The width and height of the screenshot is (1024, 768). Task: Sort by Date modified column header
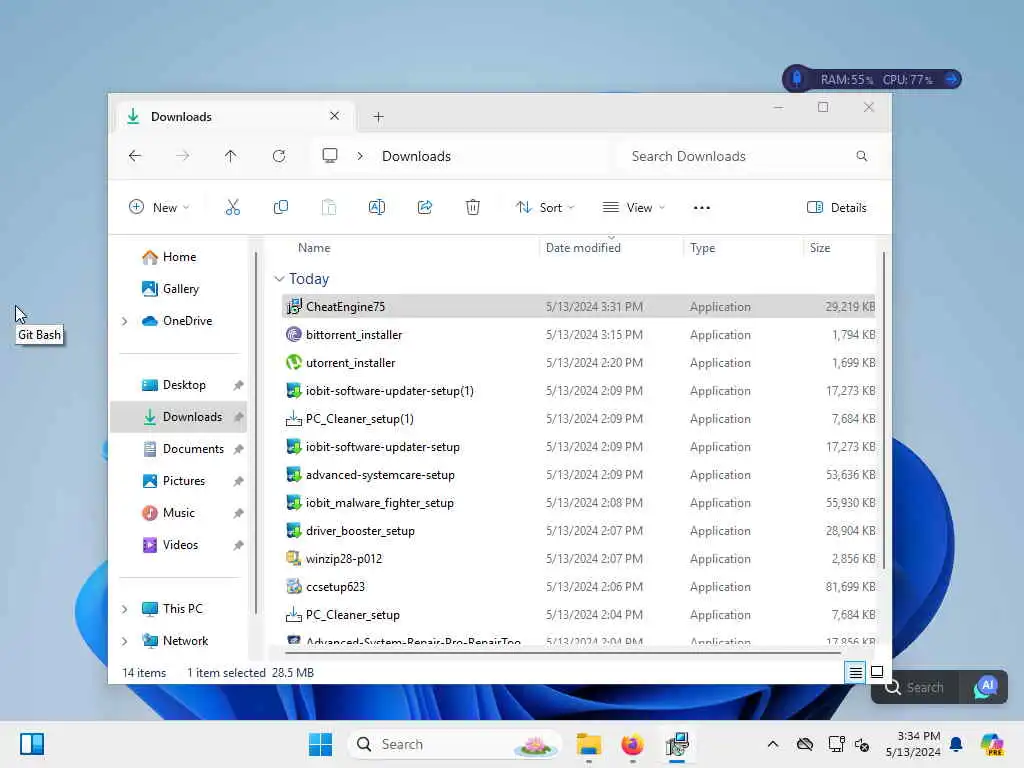pyautogui.click(x=583, y=248)
